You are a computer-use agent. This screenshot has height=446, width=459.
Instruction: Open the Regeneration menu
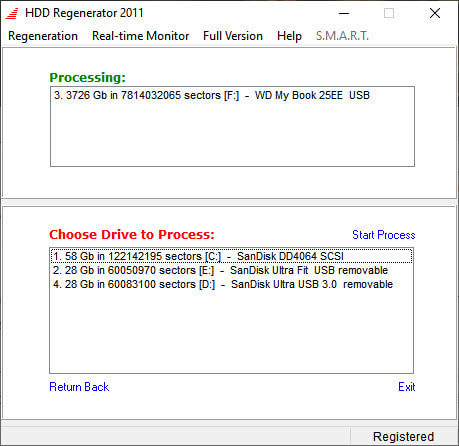(43, 36)
